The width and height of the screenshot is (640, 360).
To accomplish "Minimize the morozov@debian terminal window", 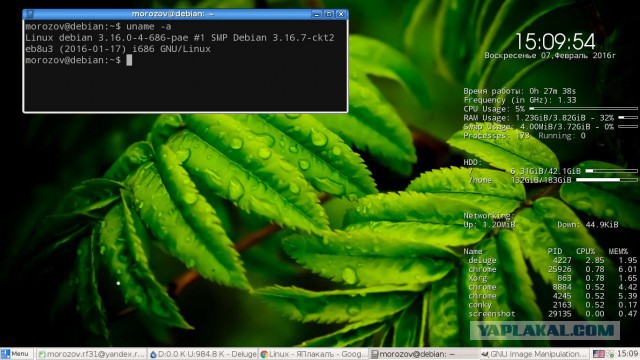I will click(x=317, y=14).
